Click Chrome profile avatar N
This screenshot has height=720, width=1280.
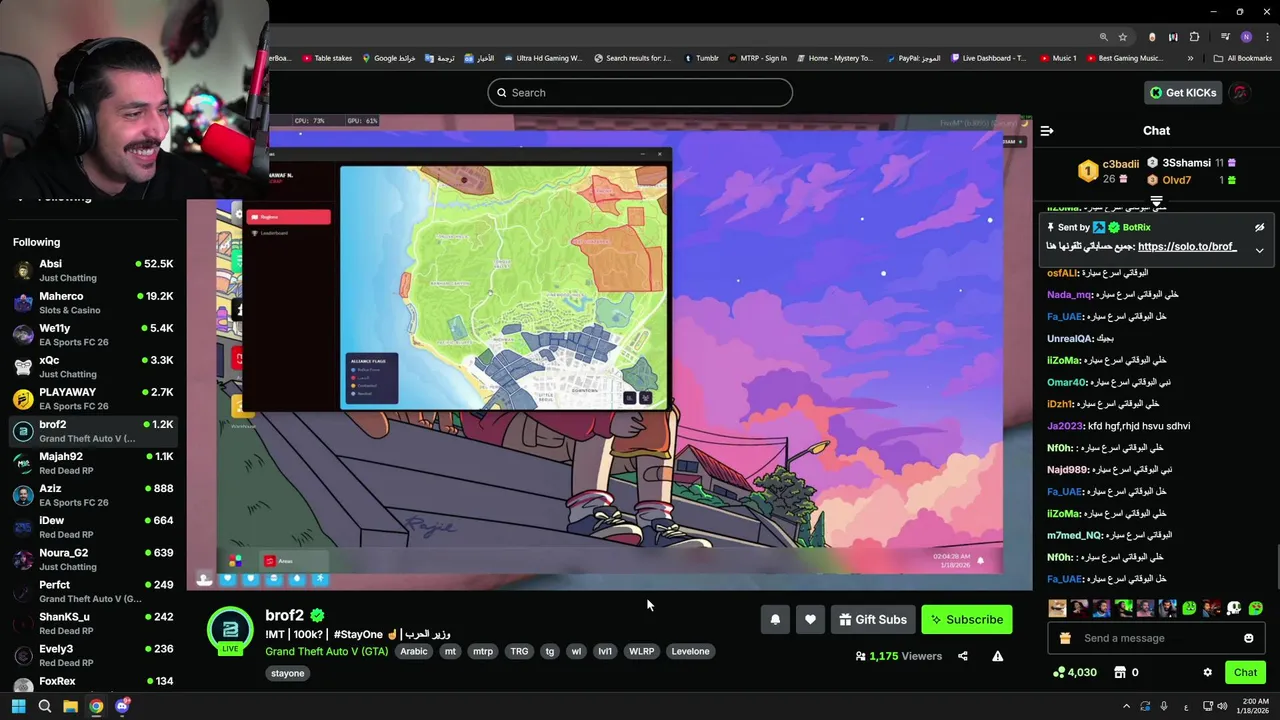1246,37
